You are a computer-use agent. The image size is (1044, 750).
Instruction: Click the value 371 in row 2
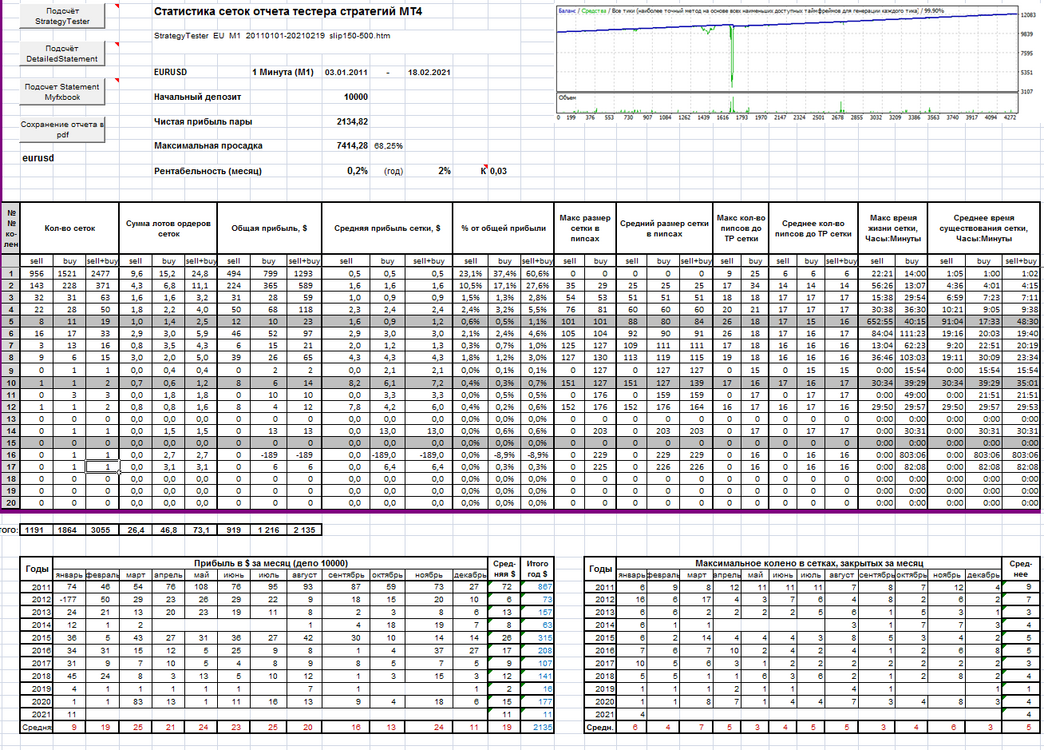pos(103,285)
